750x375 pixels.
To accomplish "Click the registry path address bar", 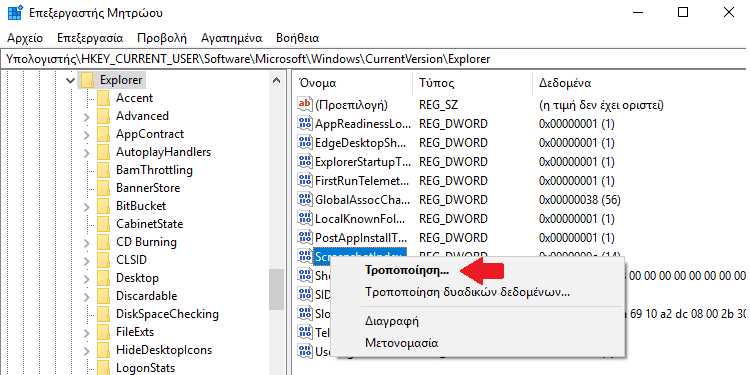I will click(373, 59).
